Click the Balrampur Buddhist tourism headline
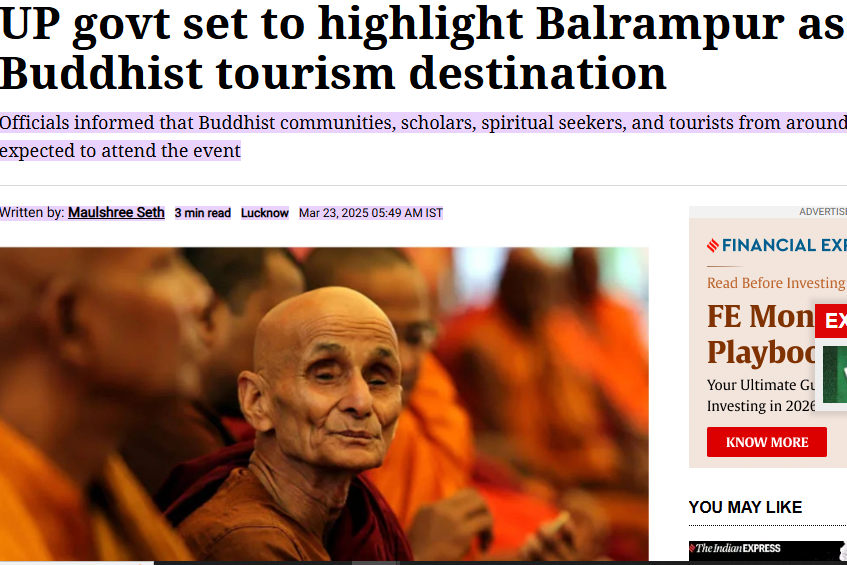 (x=424, y=48)
